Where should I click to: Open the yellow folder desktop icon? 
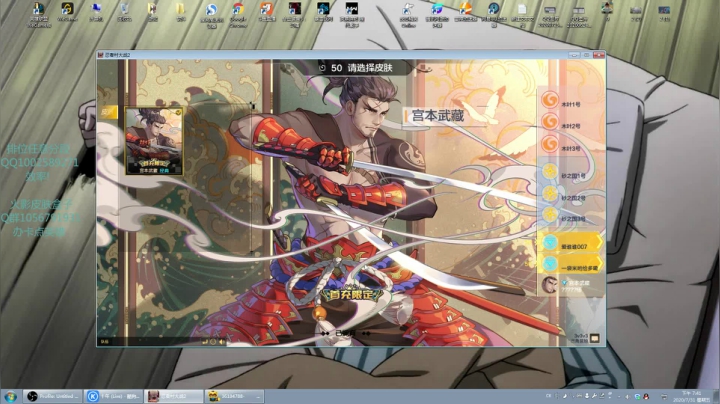coord(180,12)
